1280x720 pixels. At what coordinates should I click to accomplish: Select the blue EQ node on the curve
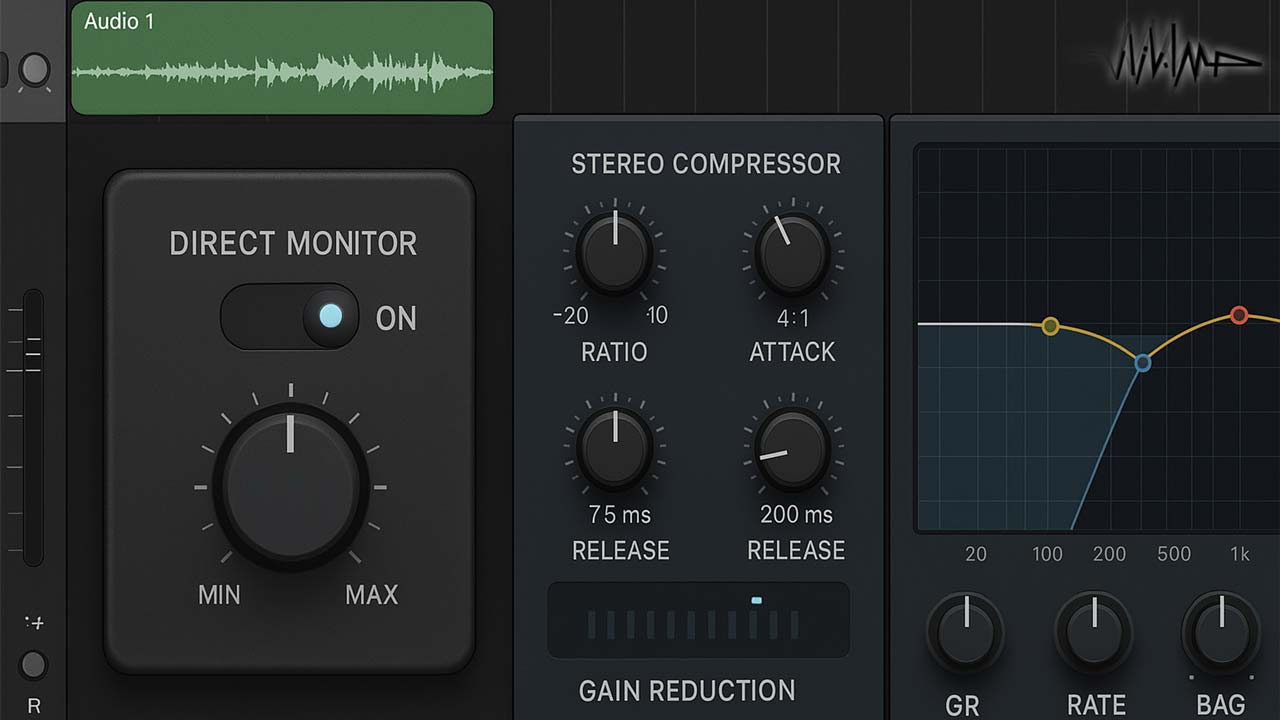click(1143, 364)
